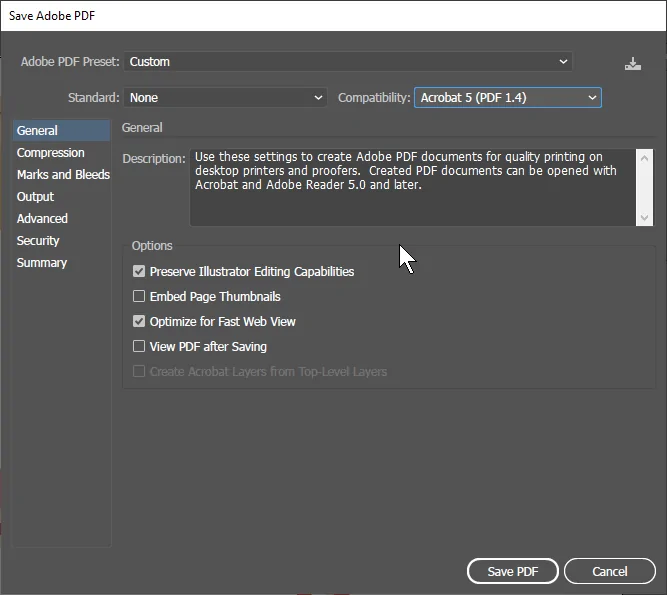Click the description scrollbar down arrow
The image size is (667, 595).
point(646,217)
